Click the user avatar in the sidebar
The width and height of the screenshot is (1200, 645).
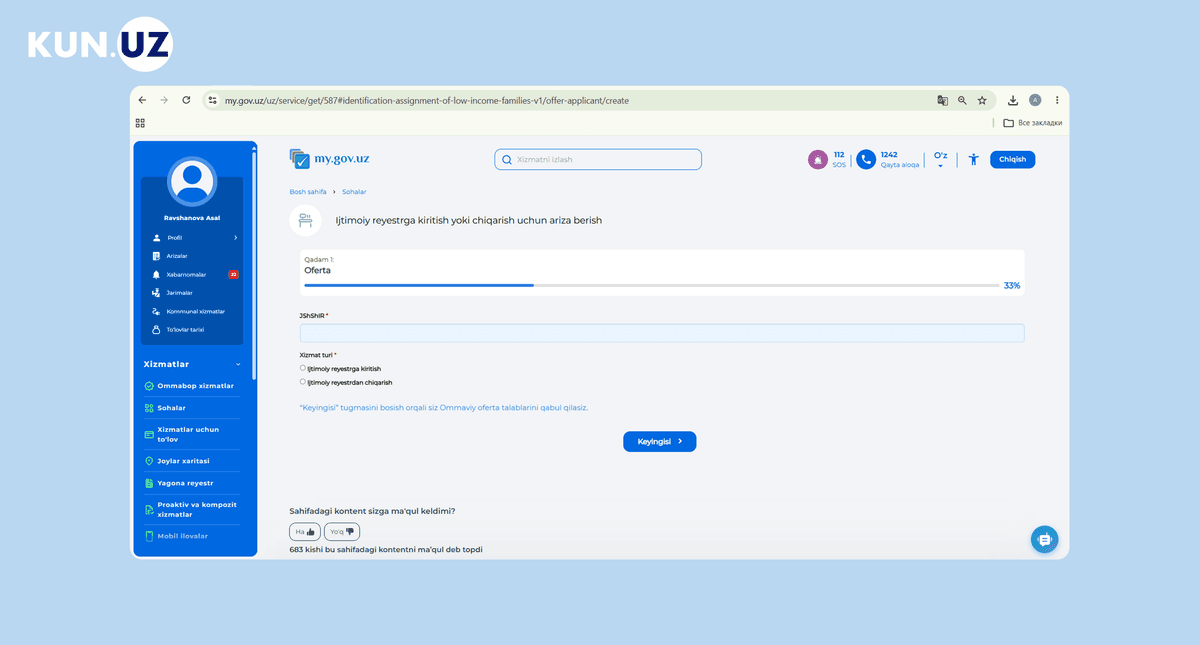tap(191, 181)
